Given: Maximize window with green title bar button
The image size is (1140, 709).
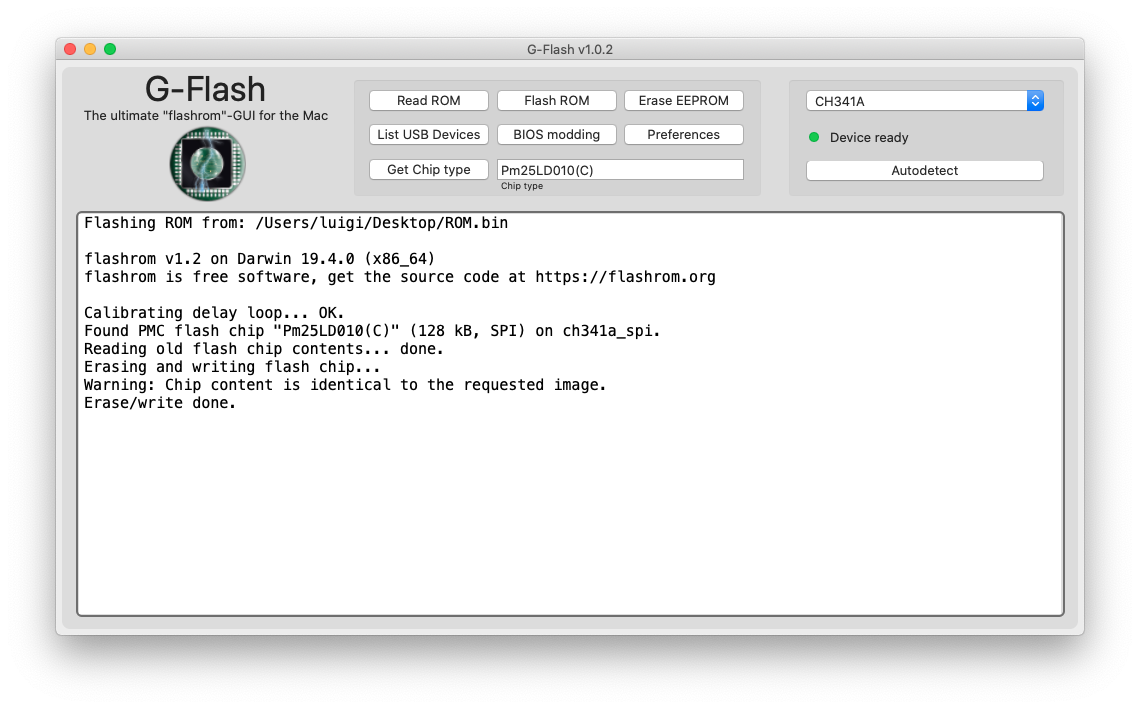Looking at the screenshot, I should (x=110, y=49).
